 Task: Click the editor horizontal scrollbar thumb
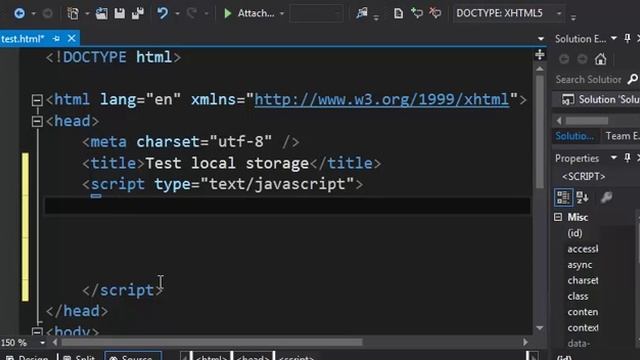pyautogui.click(x=211, y=342)
